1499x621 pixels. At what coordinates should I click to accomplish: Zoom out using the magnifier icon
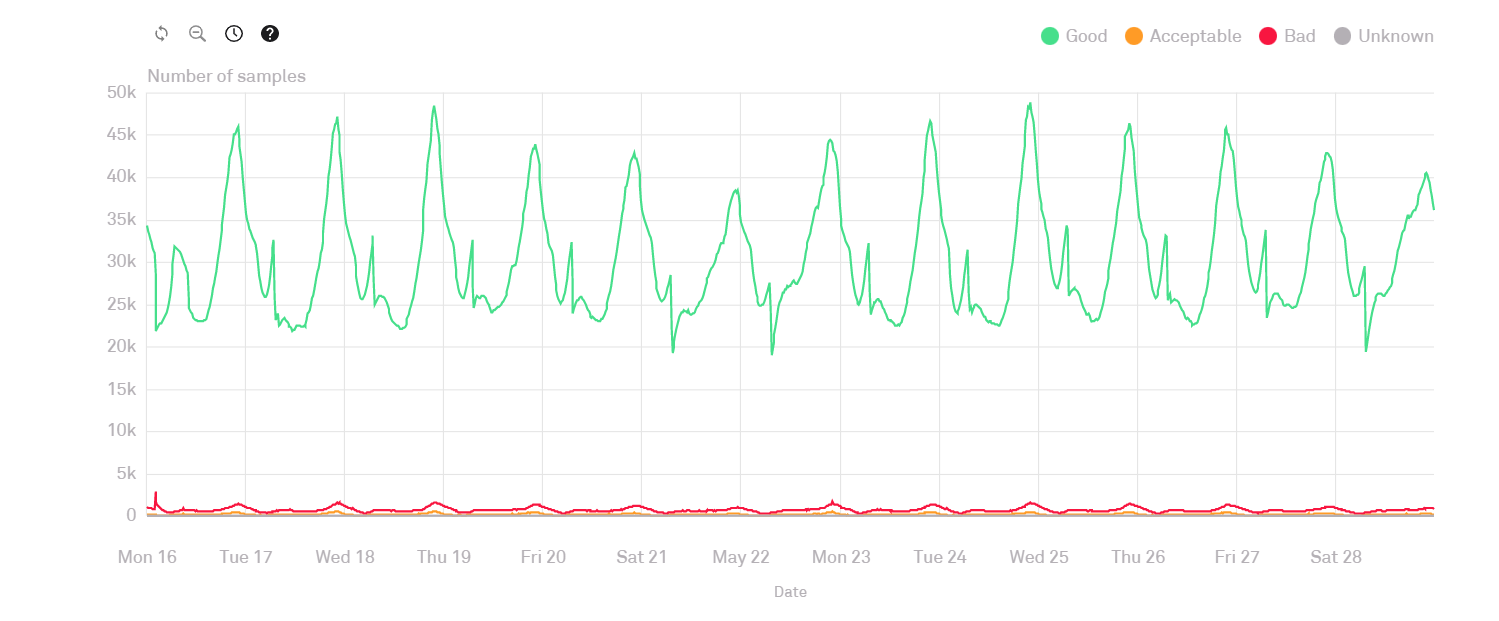click(x=197, y=34)
